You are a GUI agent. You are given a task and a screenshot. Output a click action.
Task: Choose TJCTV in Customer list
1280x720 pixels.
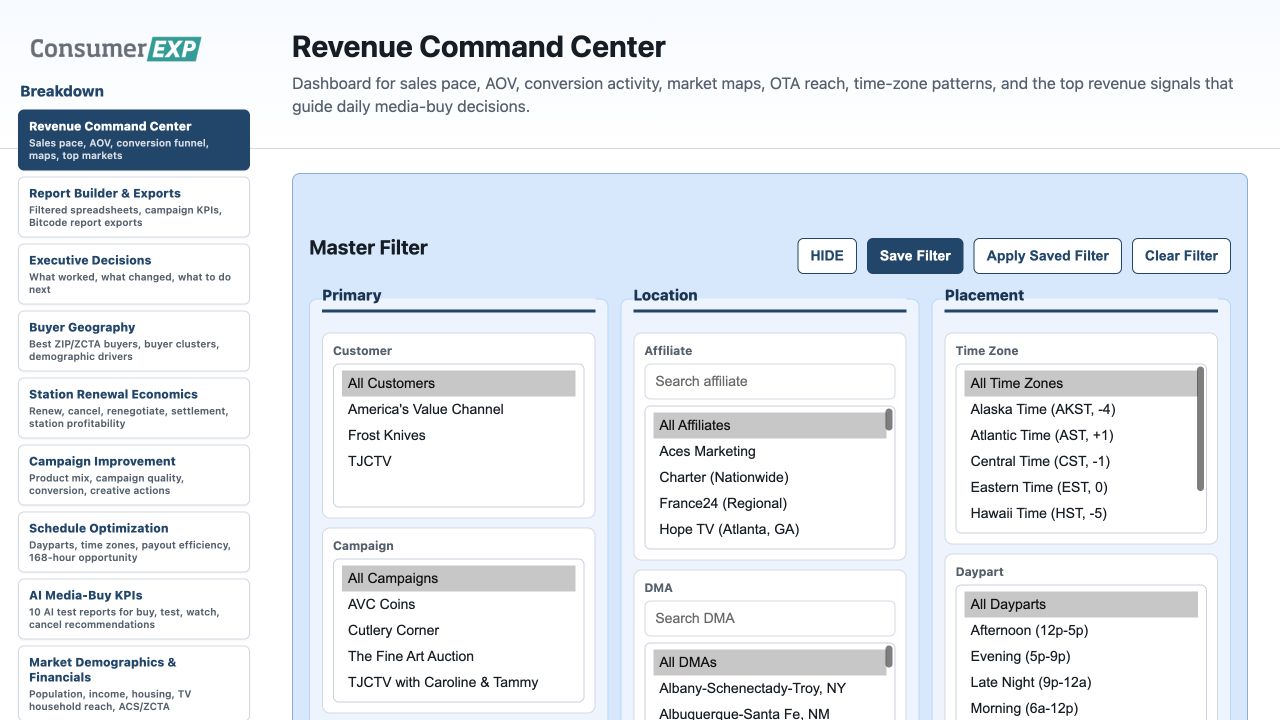459,461
